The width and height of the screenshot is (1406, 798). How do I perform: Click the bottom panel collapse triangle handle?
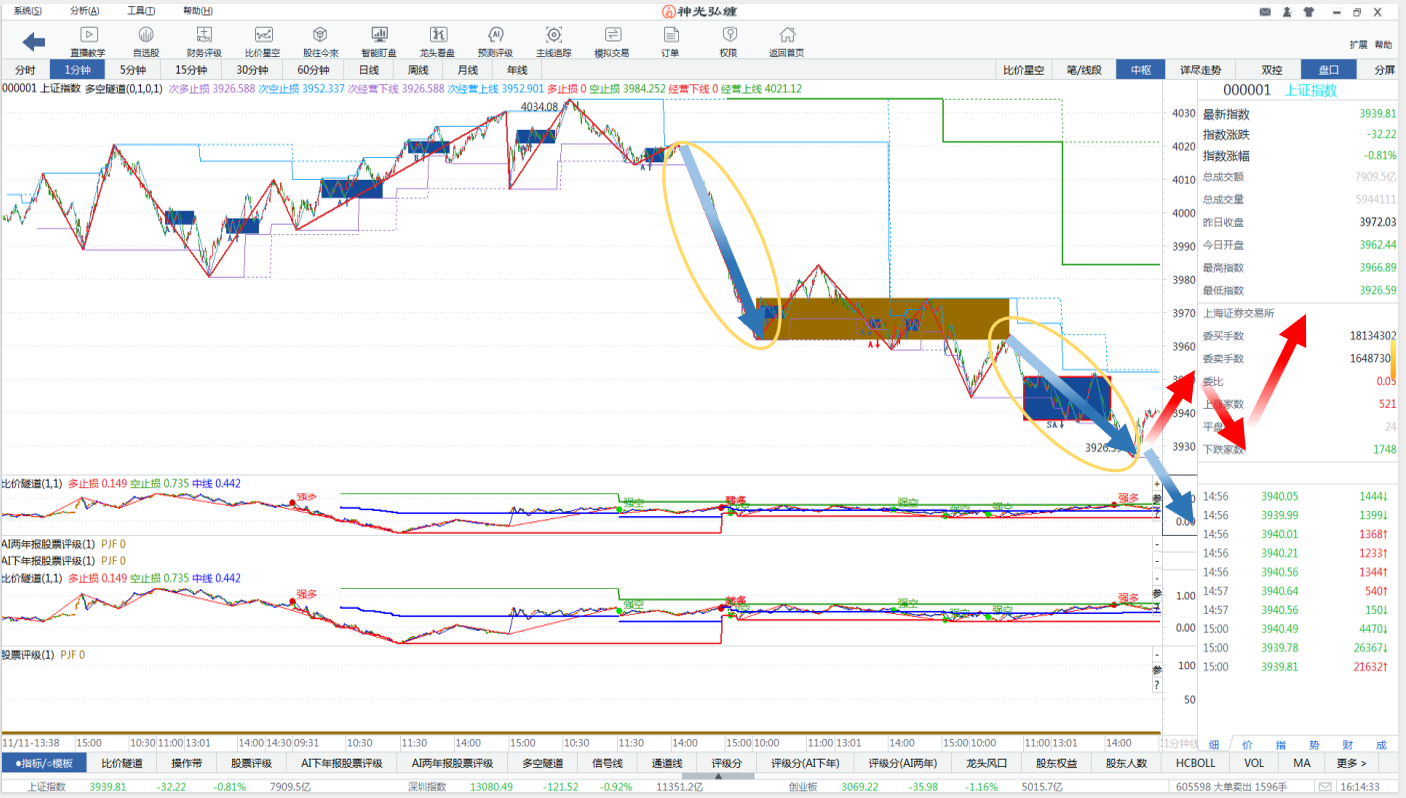[x=719, y=776]
